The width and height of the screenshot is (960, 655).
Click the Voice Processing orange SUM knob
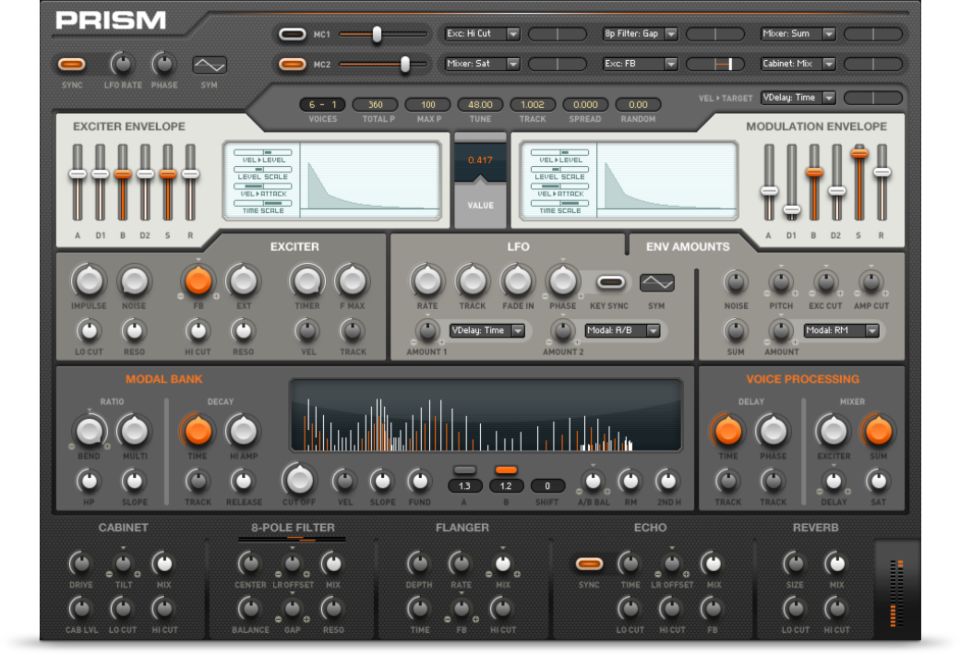pos(877,431)
